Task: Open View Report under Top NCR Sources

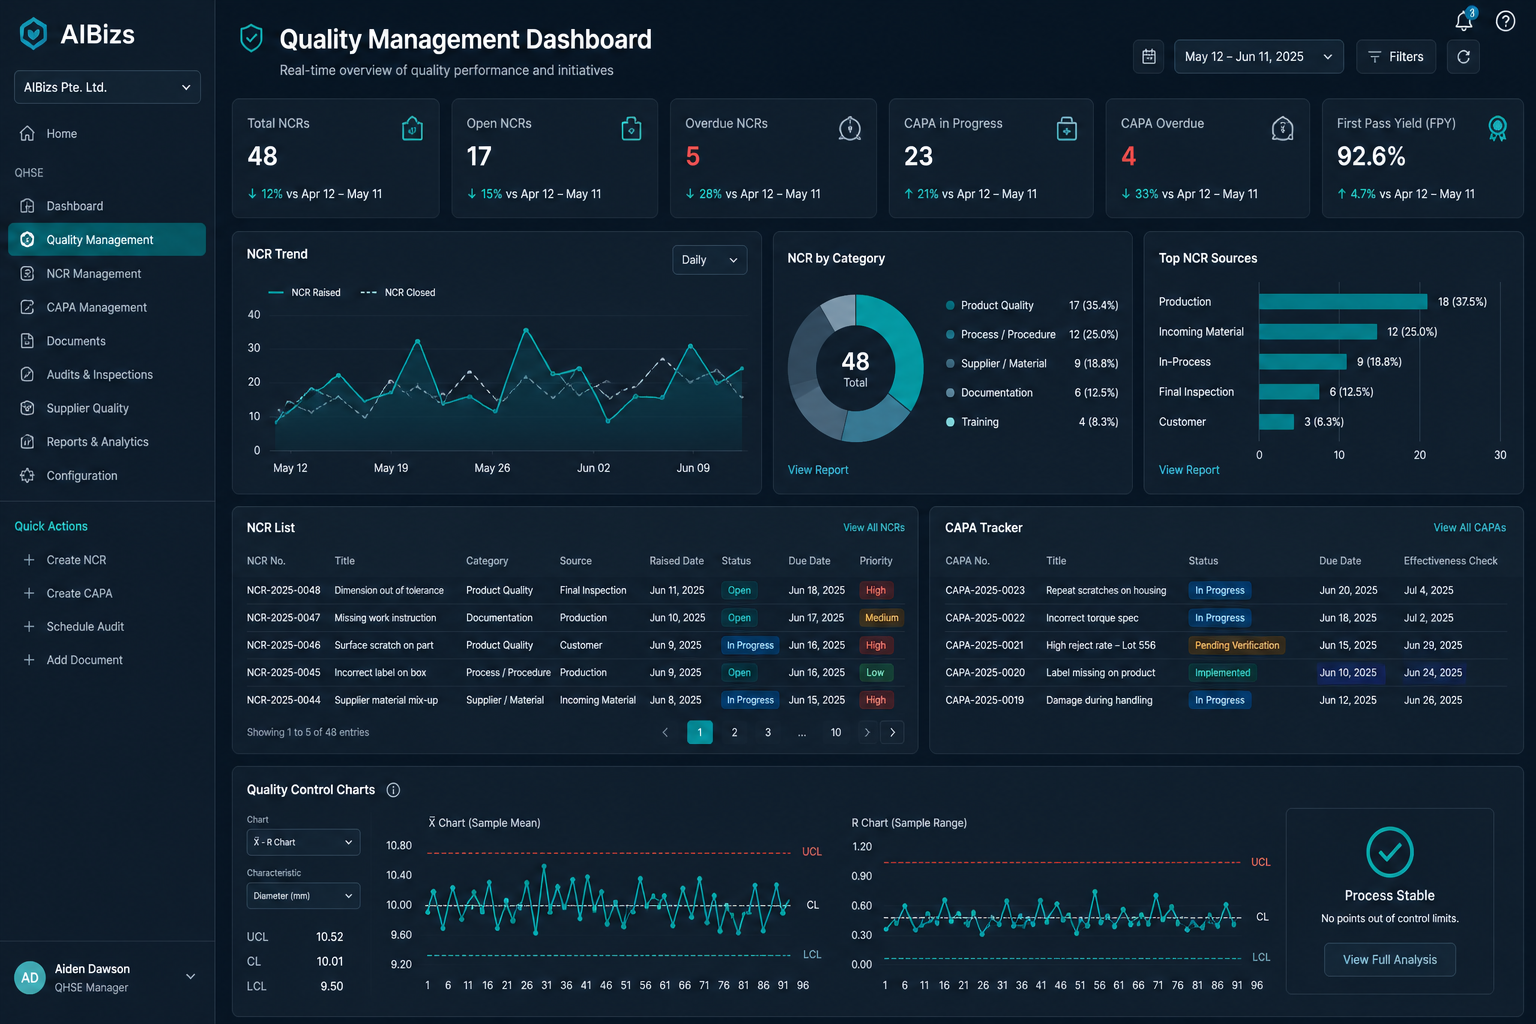Action: [1189, 470]
